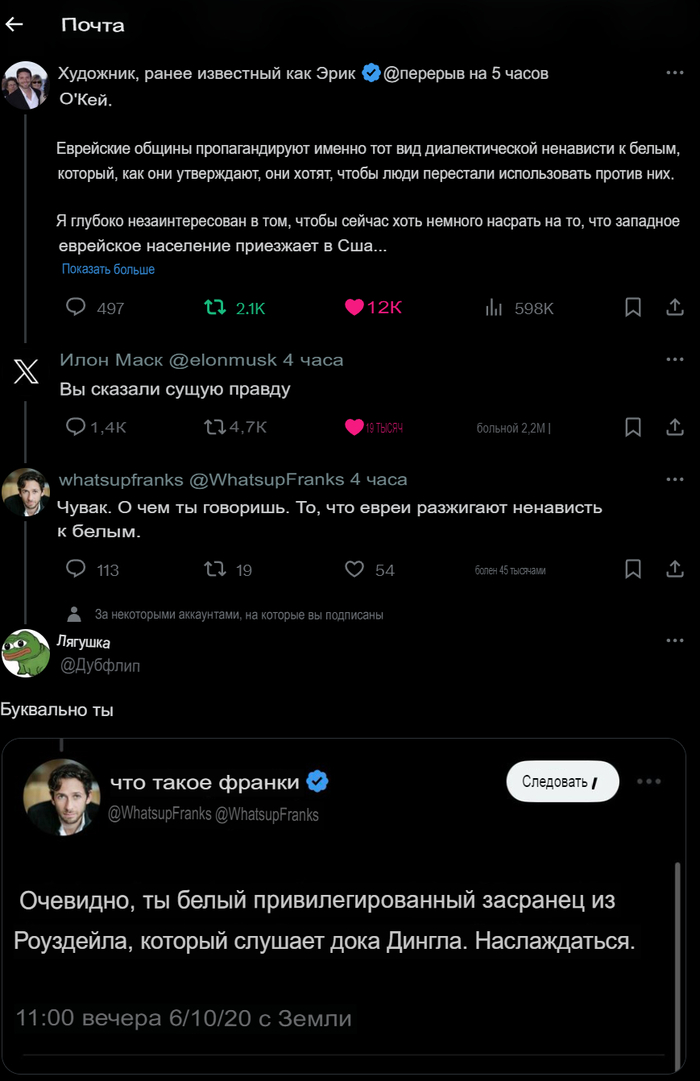Image resolution: width=700 pixels, height=1081 pixels.
Task: Open options menu in the quoted франки tweet
Action: tap(649, 783)
